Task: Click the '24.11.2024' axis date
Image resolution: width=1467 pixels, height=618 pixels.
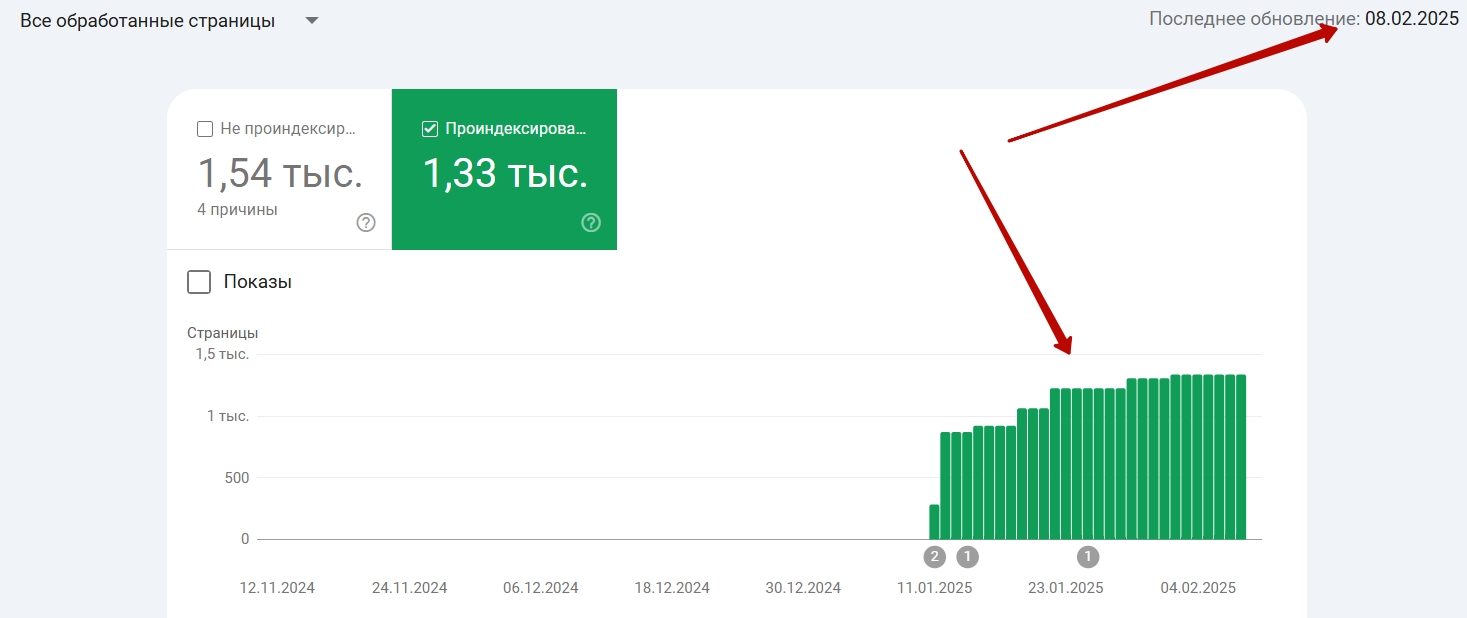Action: coord(409,588)
